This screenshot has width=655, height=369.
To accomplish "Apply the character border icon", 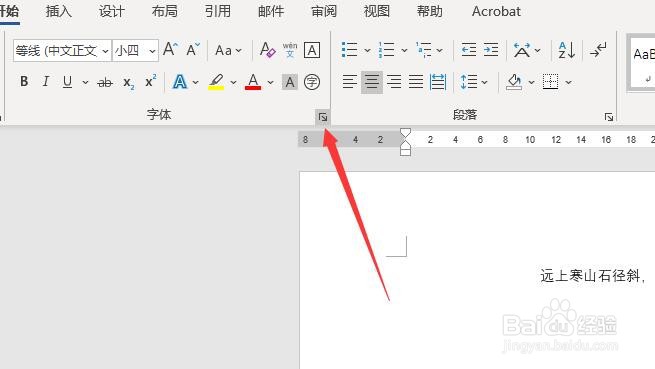I will 312,50.
